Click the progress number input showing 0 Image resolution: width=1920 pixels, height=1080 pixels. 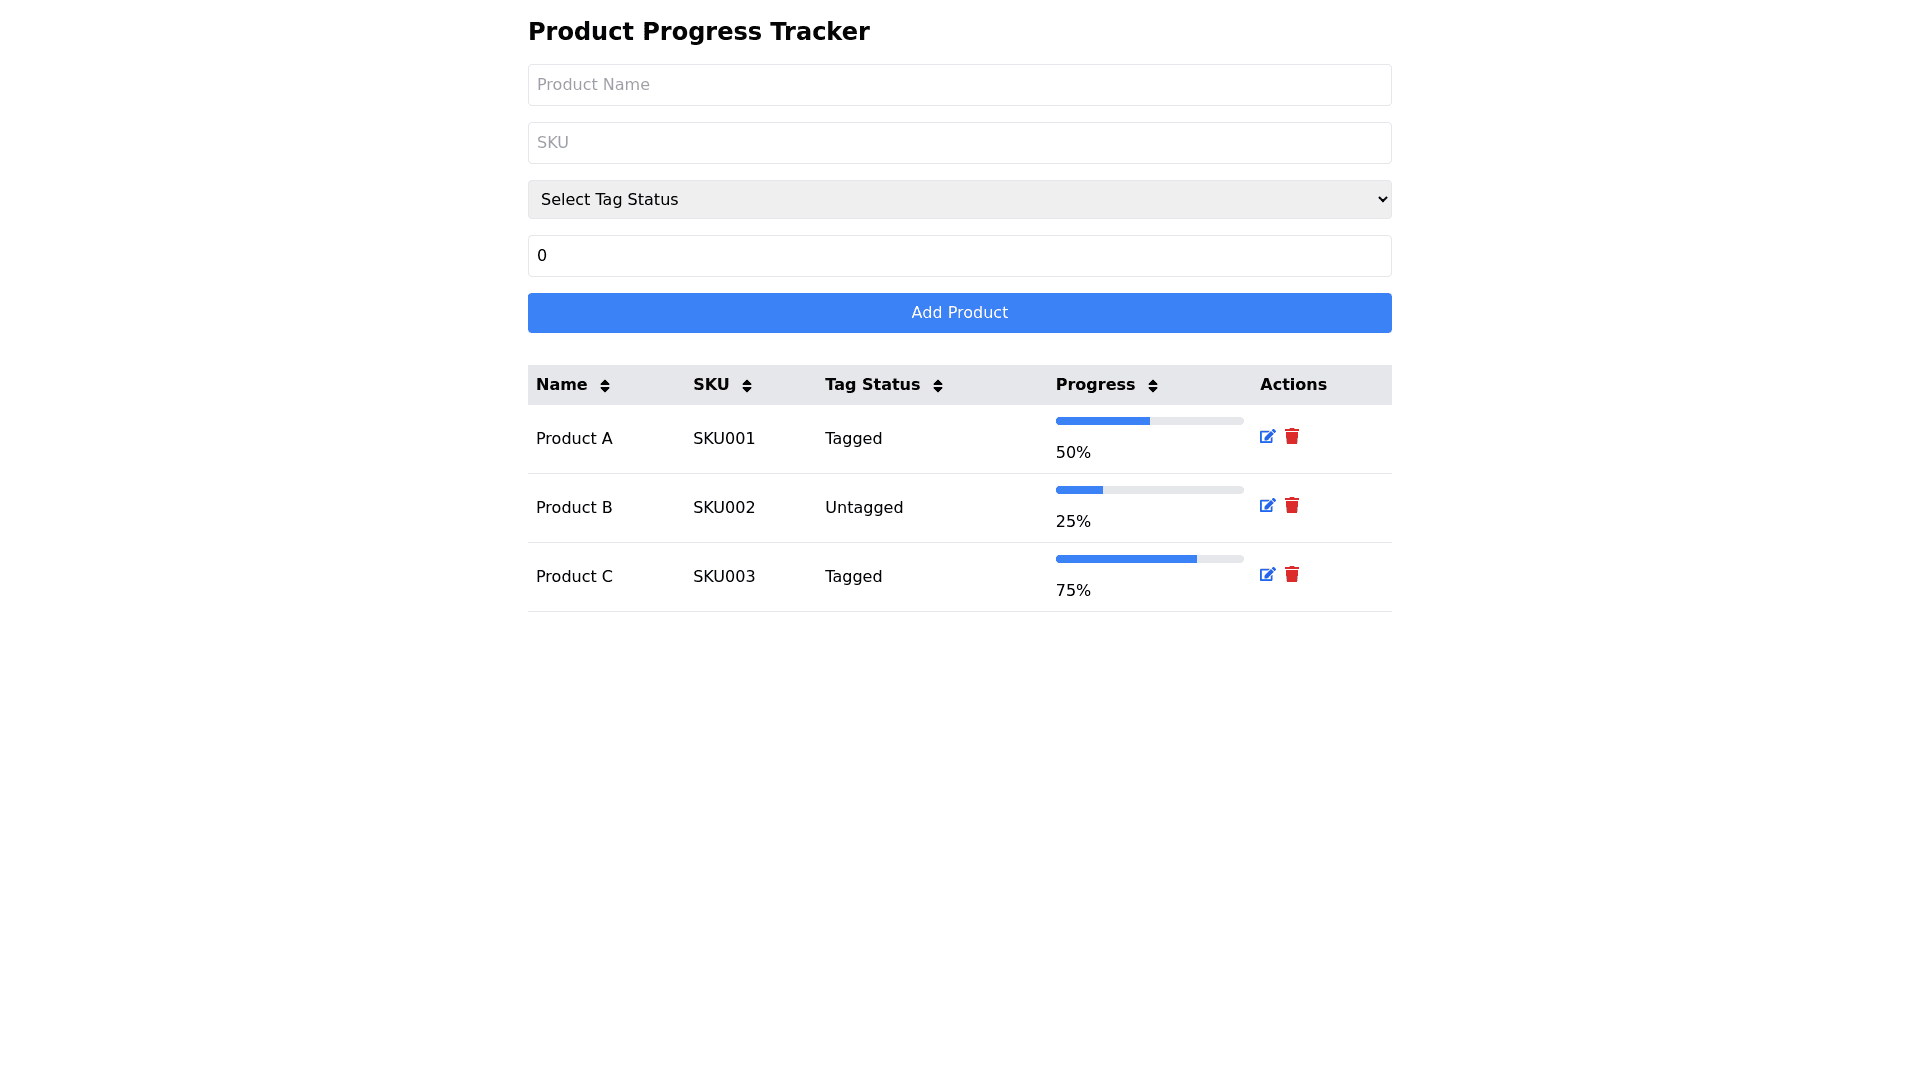click(x=959, y=256)
